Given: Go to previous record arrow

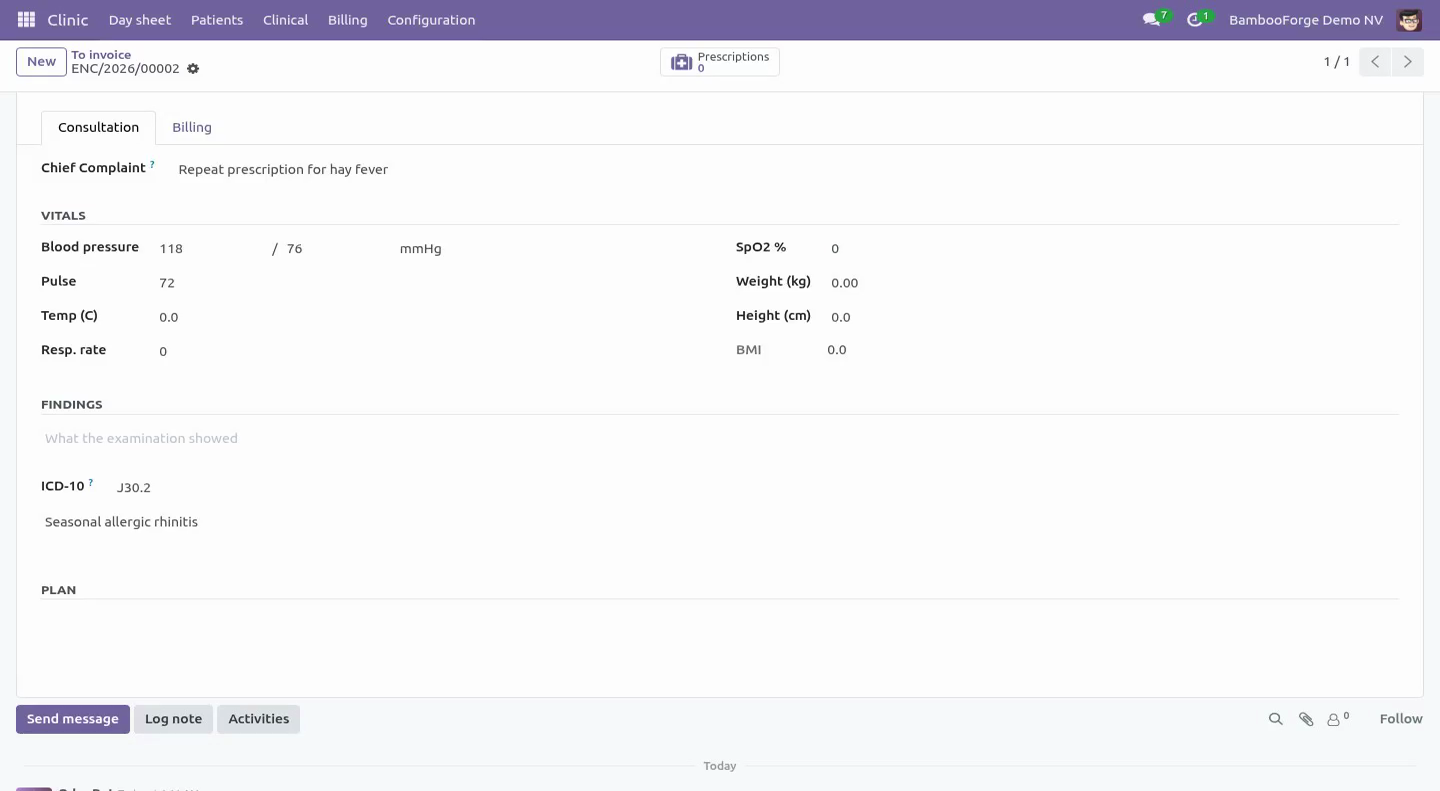Looking at the screenshot, I should click(1375, 62).
